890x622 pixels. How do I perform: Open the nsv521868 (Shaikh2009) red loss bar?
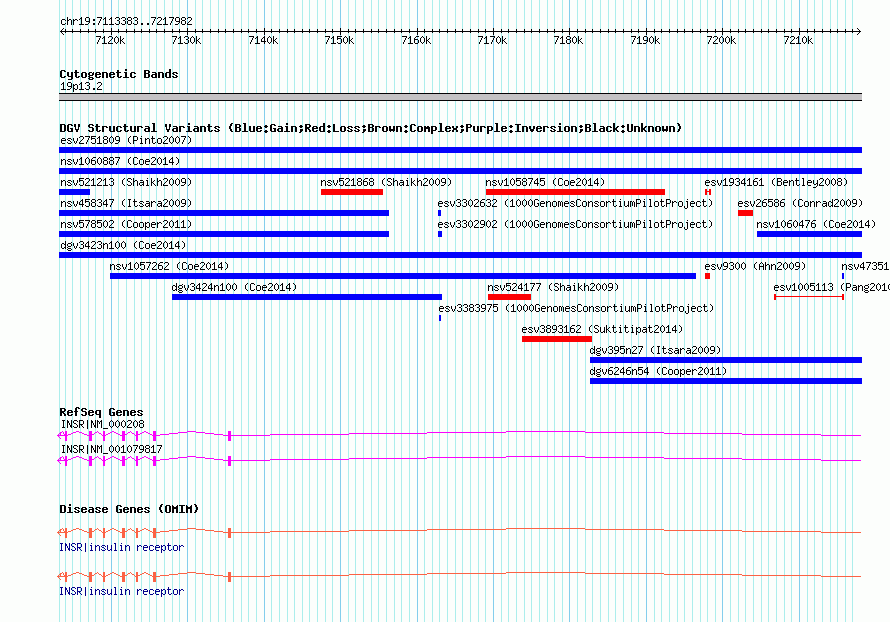coord(352,192)
